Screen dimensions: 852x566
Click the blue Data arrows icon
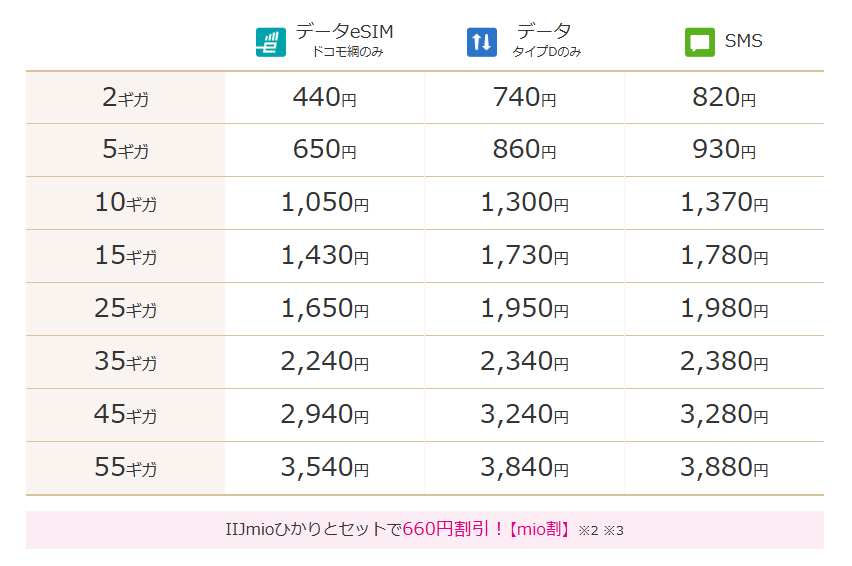point(481,42)
